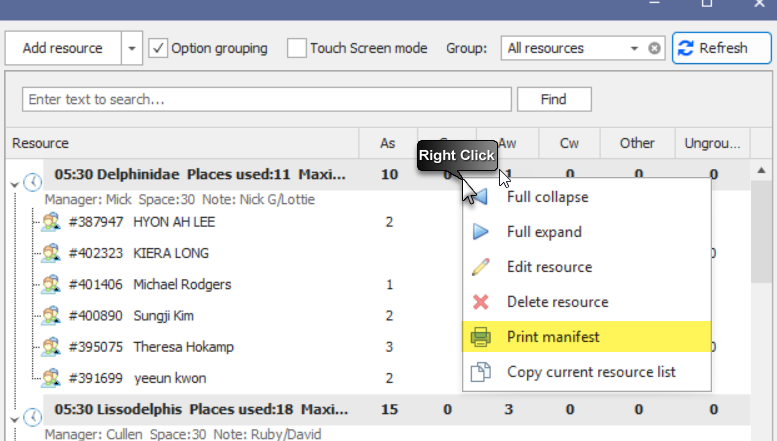This screenshot has width=777, height=441.
Task: Choose Delete resource from context menu
Action: click(587, 302)
